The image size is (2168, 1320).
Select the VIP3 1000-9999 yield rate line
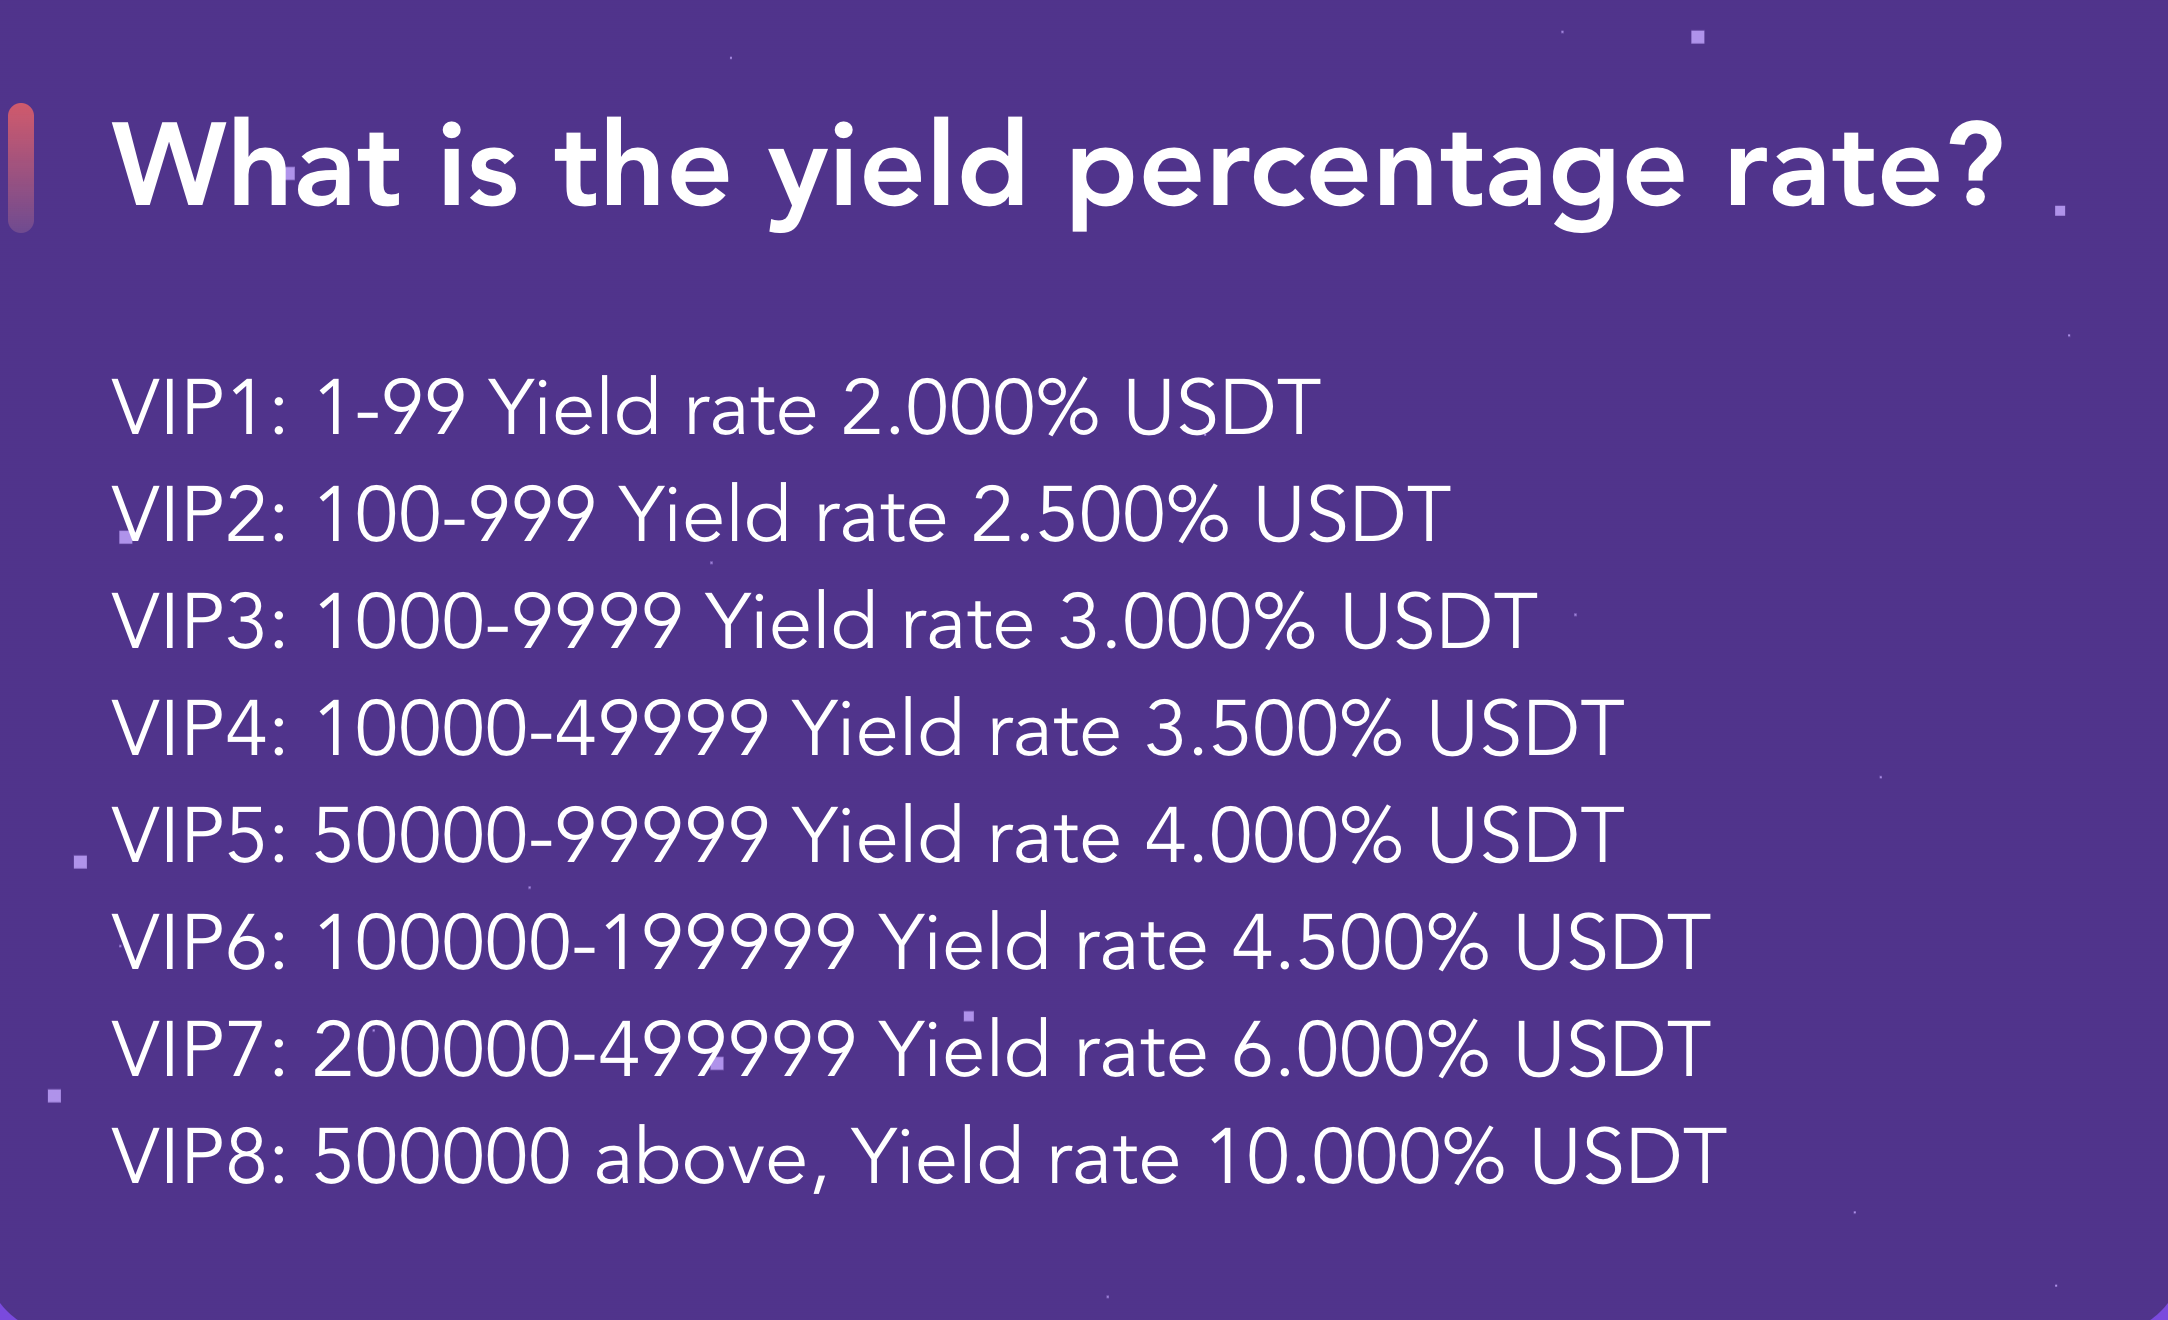pos(824,621)
